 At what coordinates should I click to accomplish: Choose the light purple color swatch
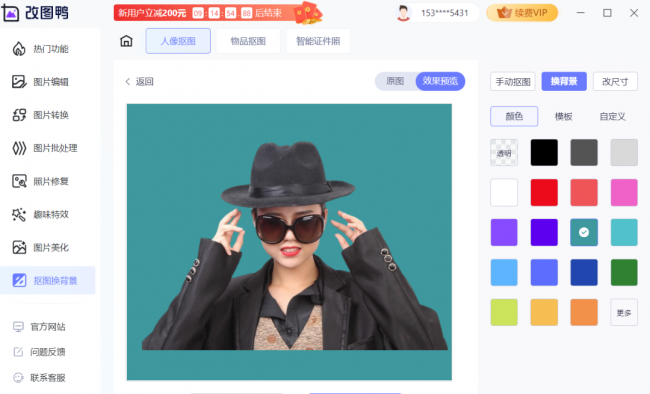(x=504, y=232)
